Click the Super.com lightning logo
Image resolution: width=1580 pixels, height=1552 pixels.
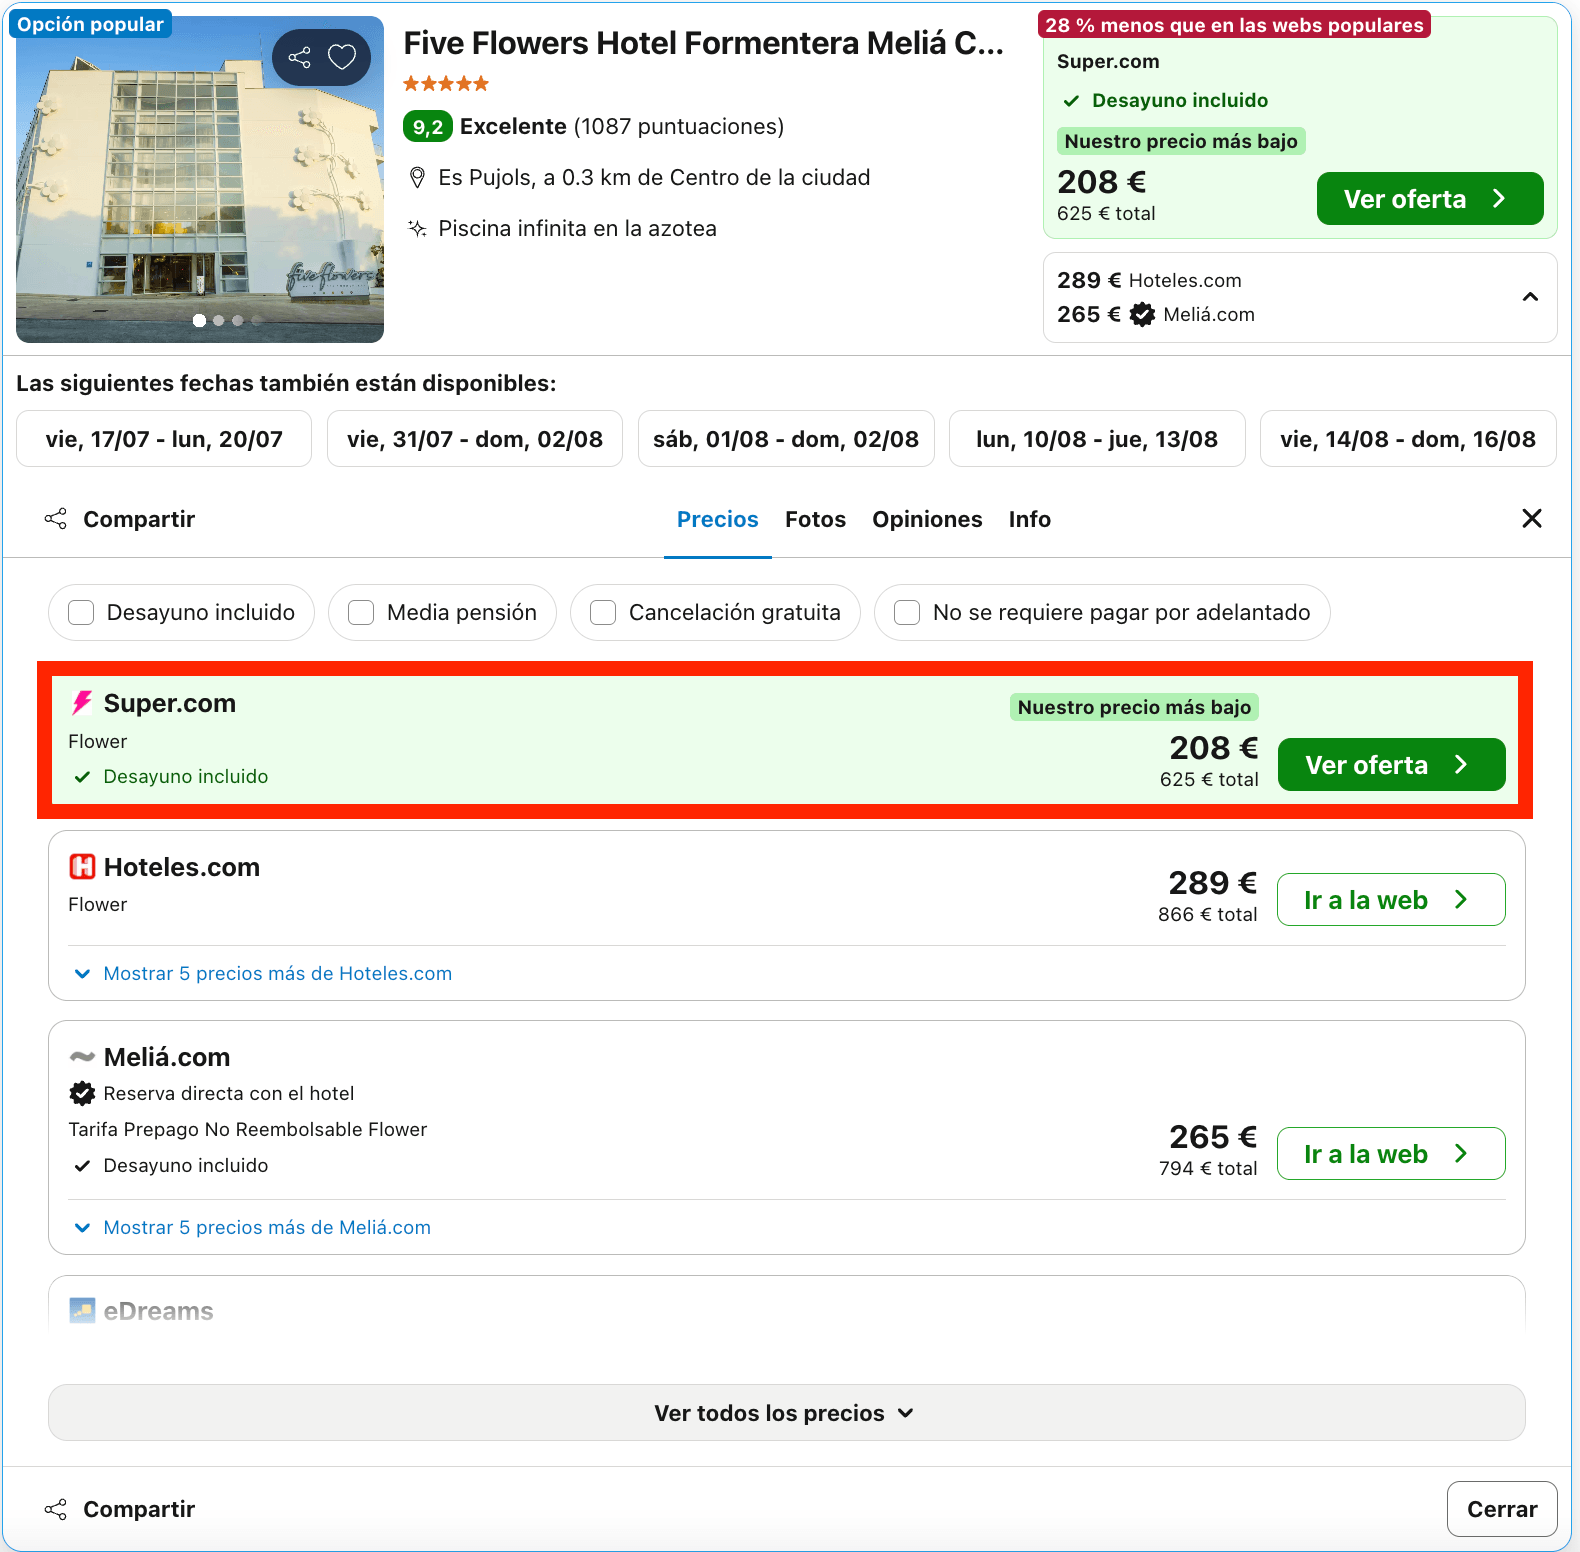coord(82,703)
